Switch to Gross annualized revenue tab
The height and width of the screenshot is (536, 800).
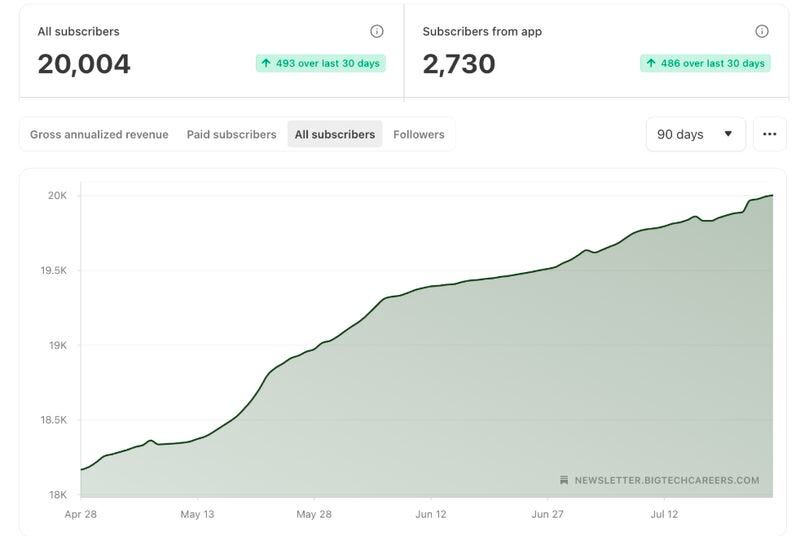point(99,134)
